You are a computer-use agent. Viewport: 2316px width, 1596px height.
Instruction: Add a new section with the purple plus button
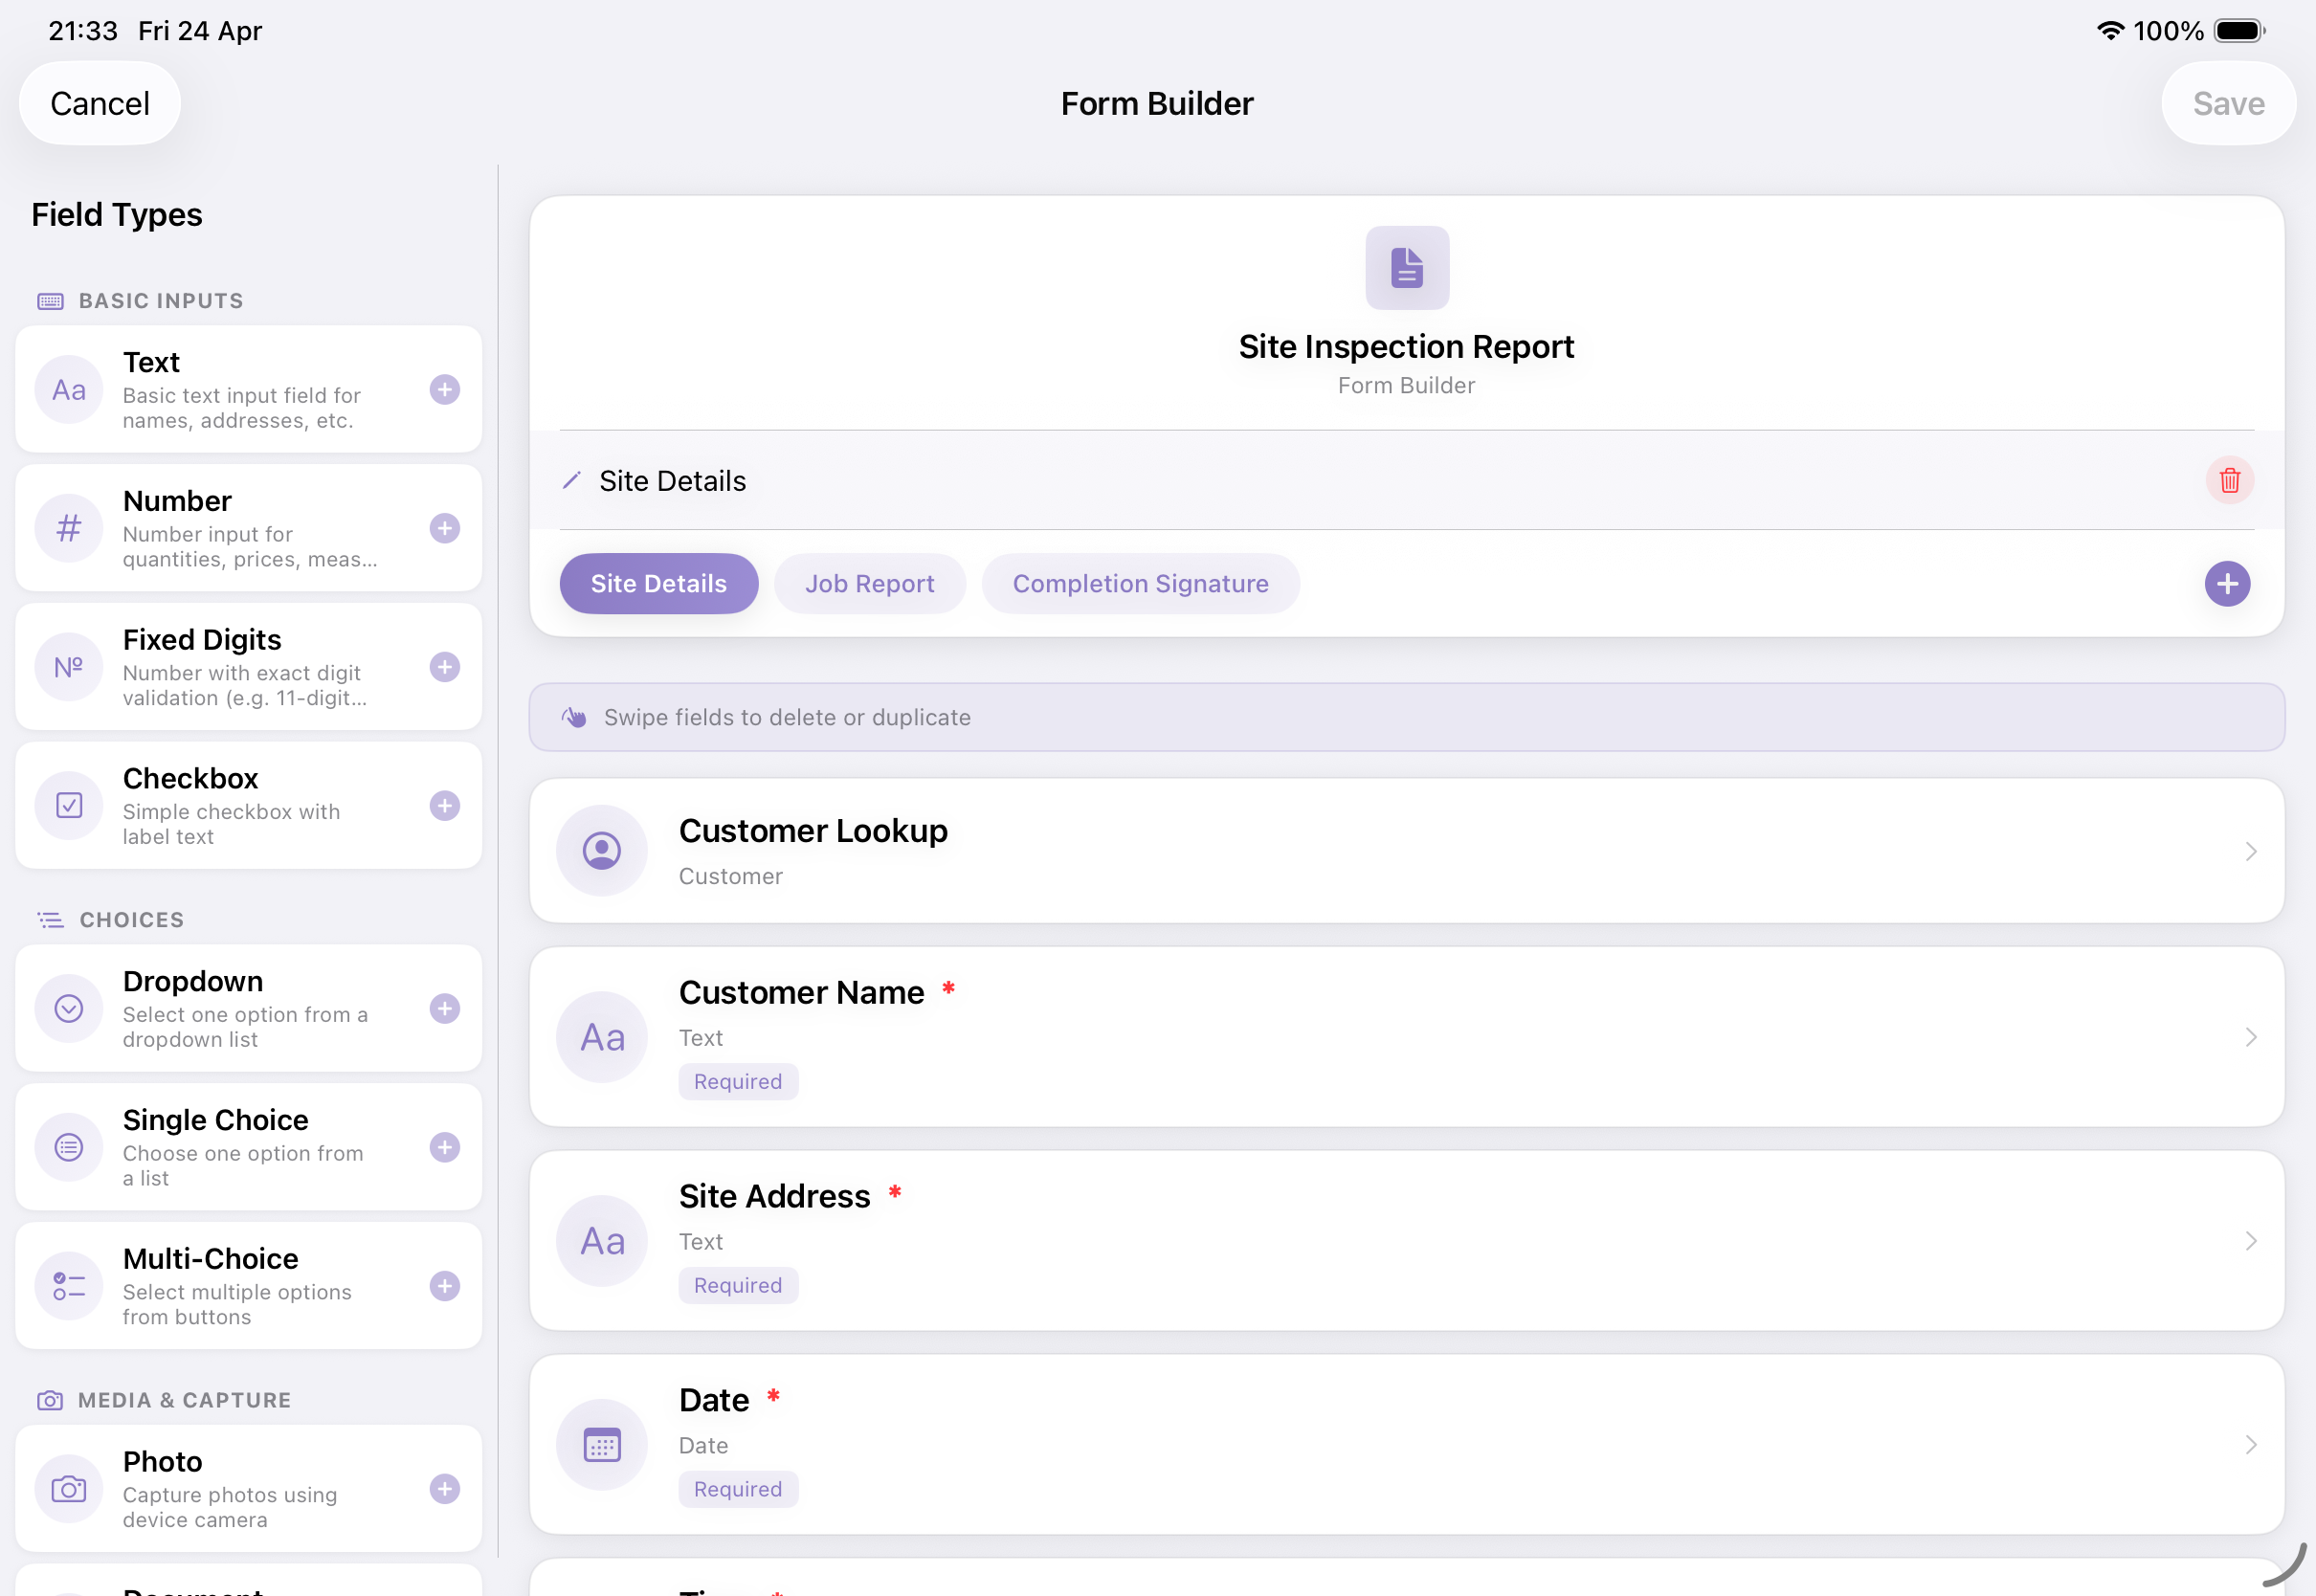(x=2227, y=584)
